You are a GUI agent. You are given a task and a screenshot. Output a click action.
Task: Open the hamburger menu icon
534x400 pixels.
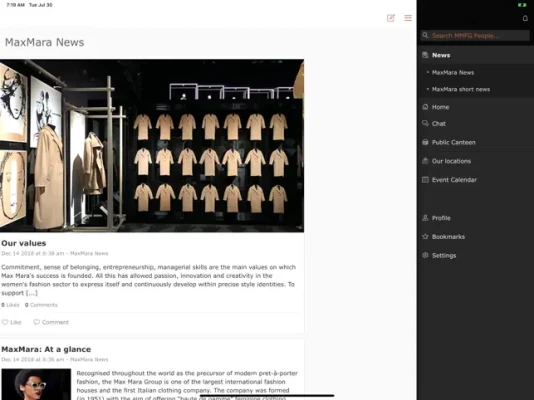tap(408, 18)
